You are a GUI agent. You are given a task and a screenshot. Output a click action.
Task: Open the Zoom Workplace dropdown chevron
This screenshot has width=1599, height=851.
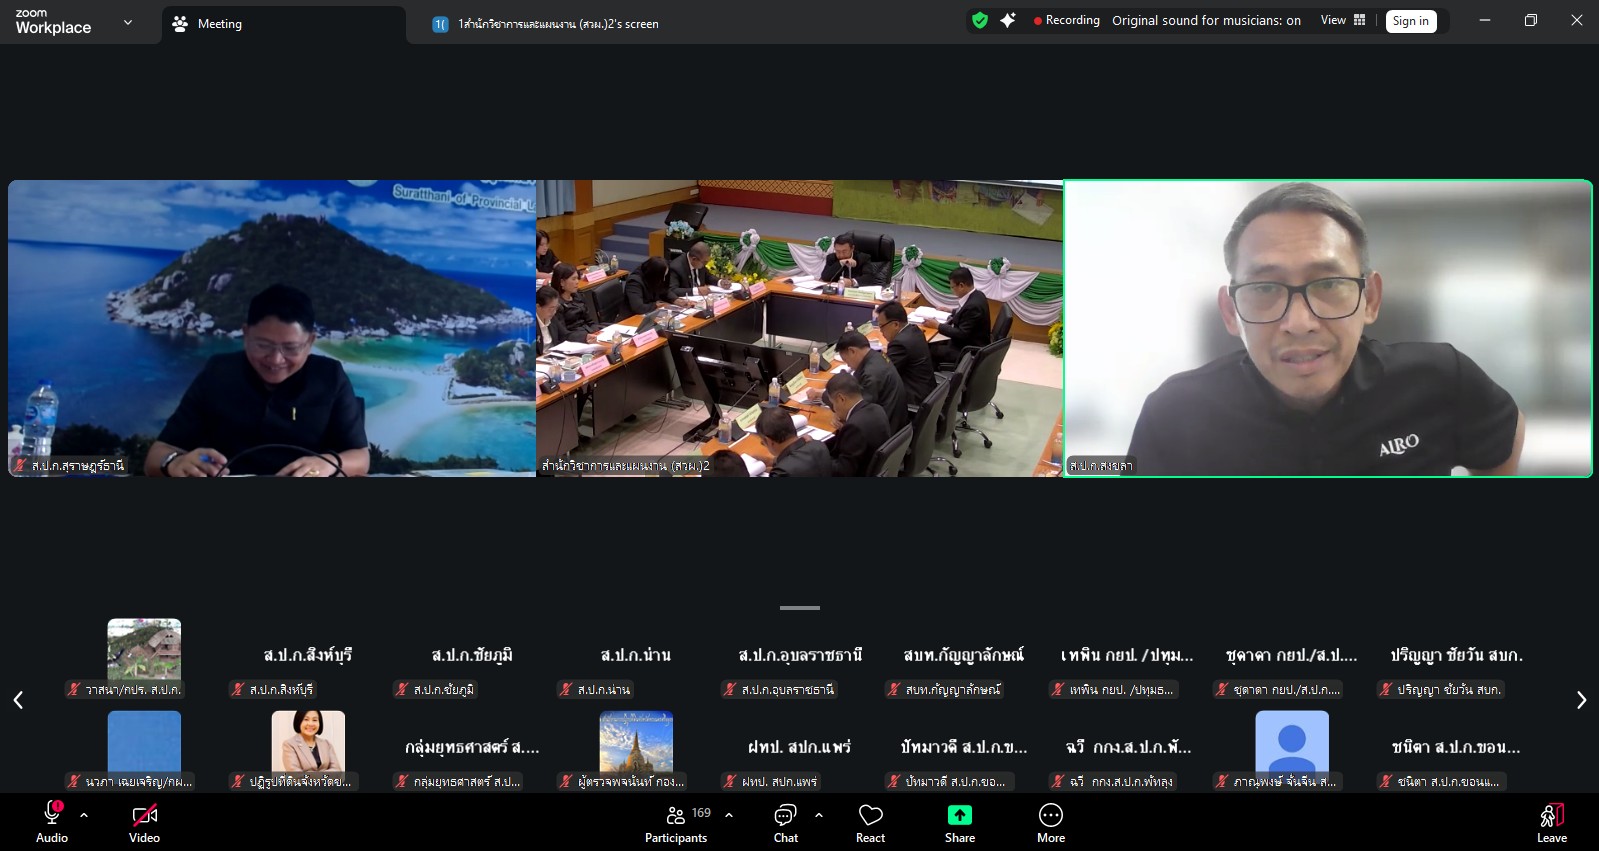pos(127,22)
